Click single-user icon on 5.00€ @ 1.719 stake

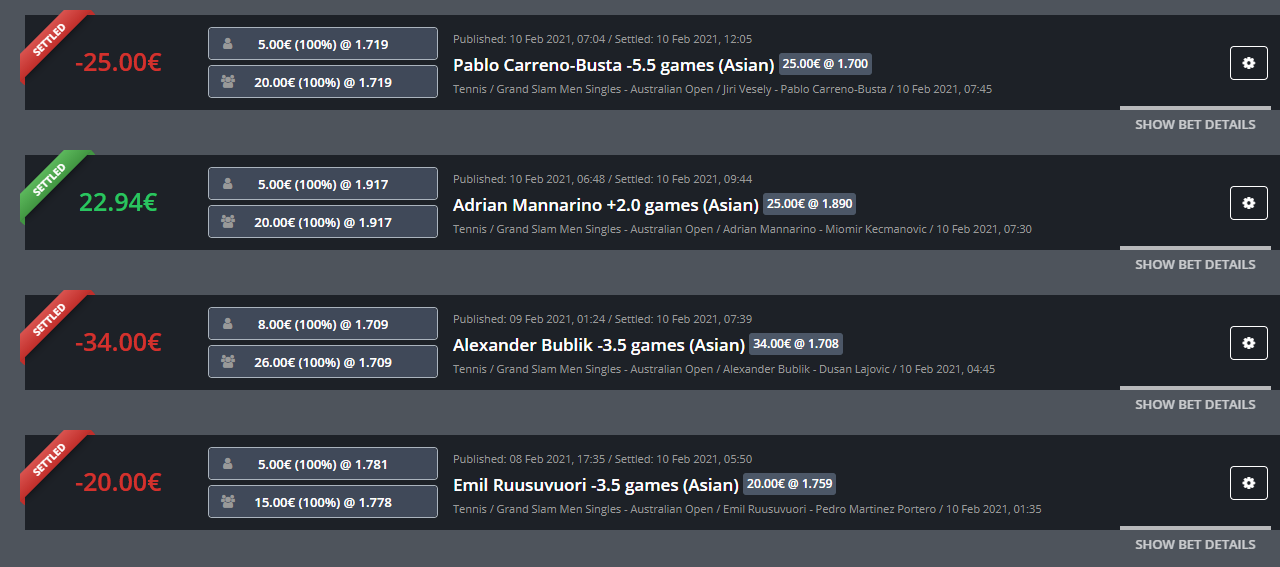pos(228,44)
